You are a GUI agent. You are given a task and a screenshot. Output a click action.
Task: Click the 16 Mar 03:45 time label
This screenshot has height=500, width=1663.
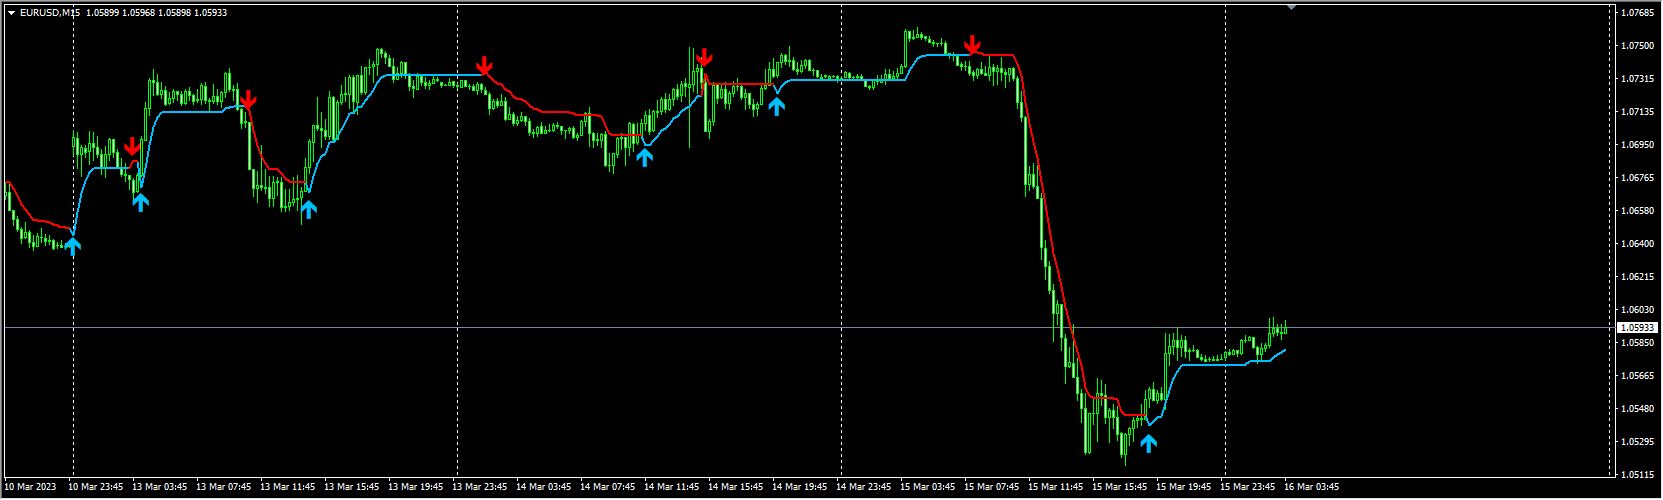pos(1312,487)
